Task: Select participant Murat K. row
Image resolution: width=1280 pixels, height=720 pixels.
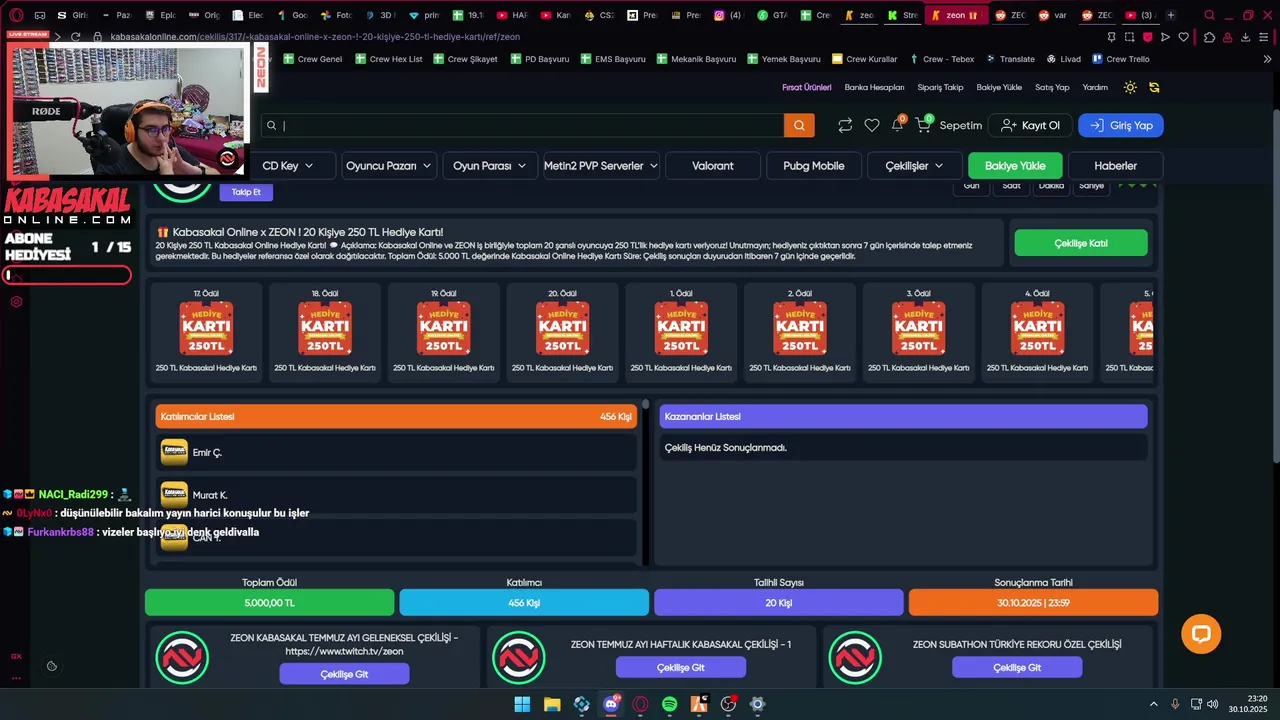Action: coord(397,495)
